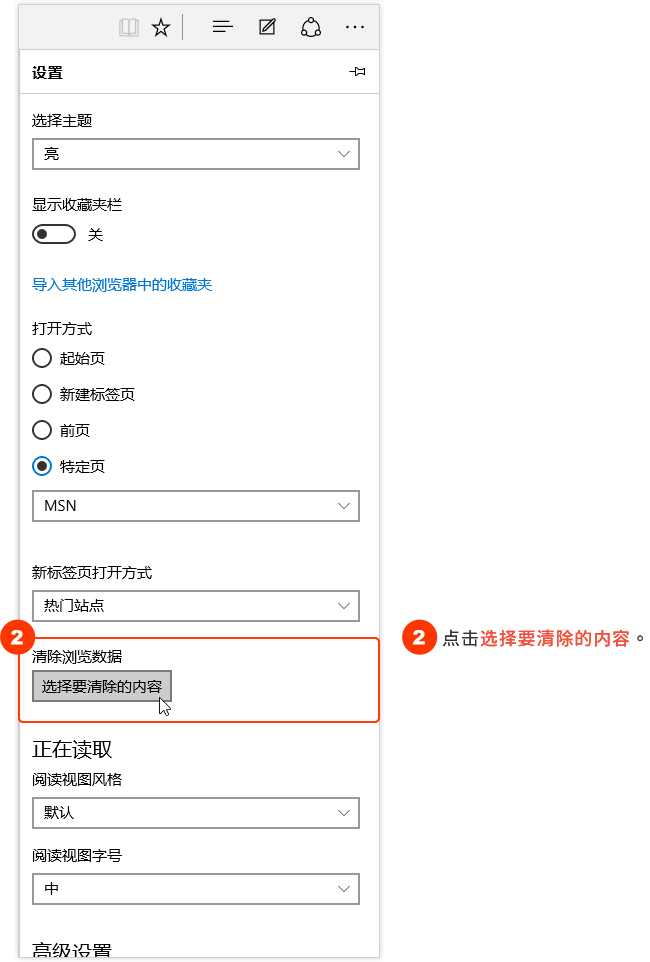The width and height of the screenshot is (650, 962).
Task: Pin the 设置 pane with pin icon
Action: click(x=357, y=72)
